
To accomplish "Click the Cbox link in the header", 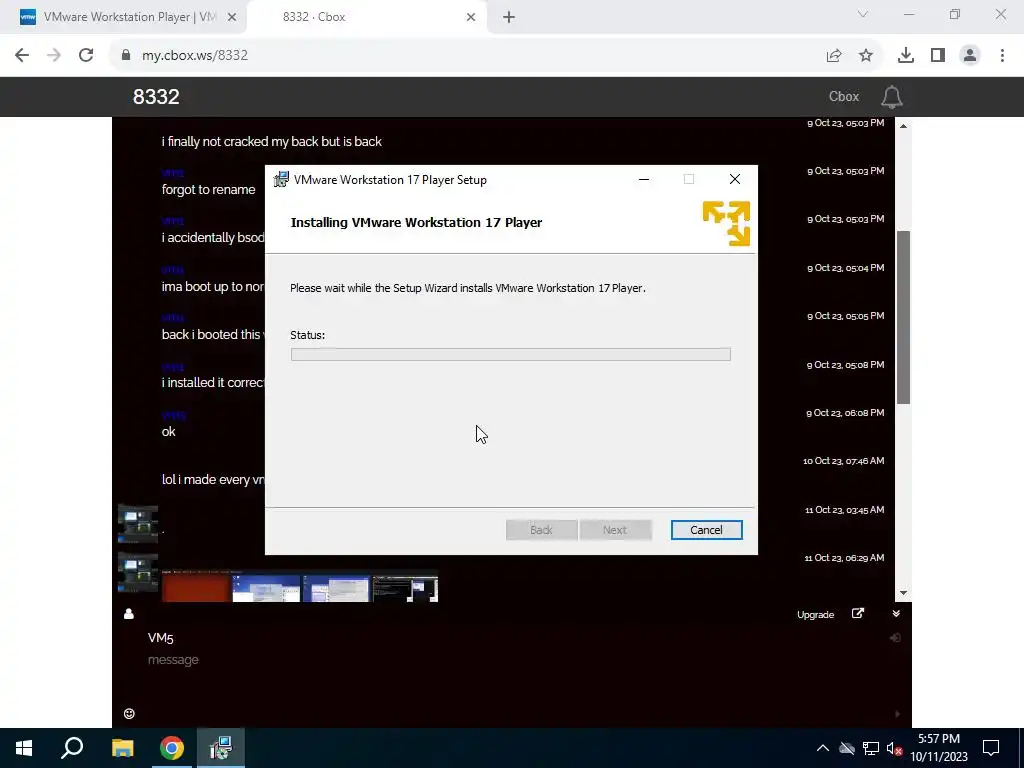I will tap(844, 97).
